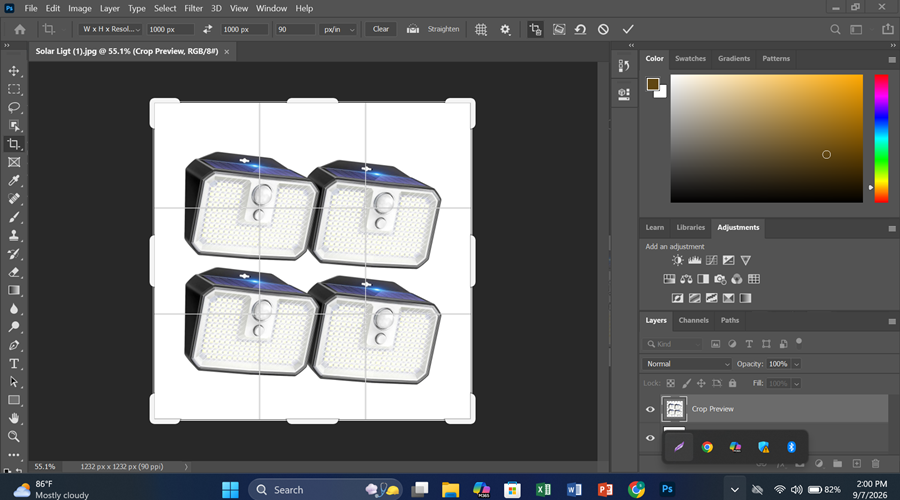Toggle the layer filter switch
The image size is (900, 500).
[799, 343]
